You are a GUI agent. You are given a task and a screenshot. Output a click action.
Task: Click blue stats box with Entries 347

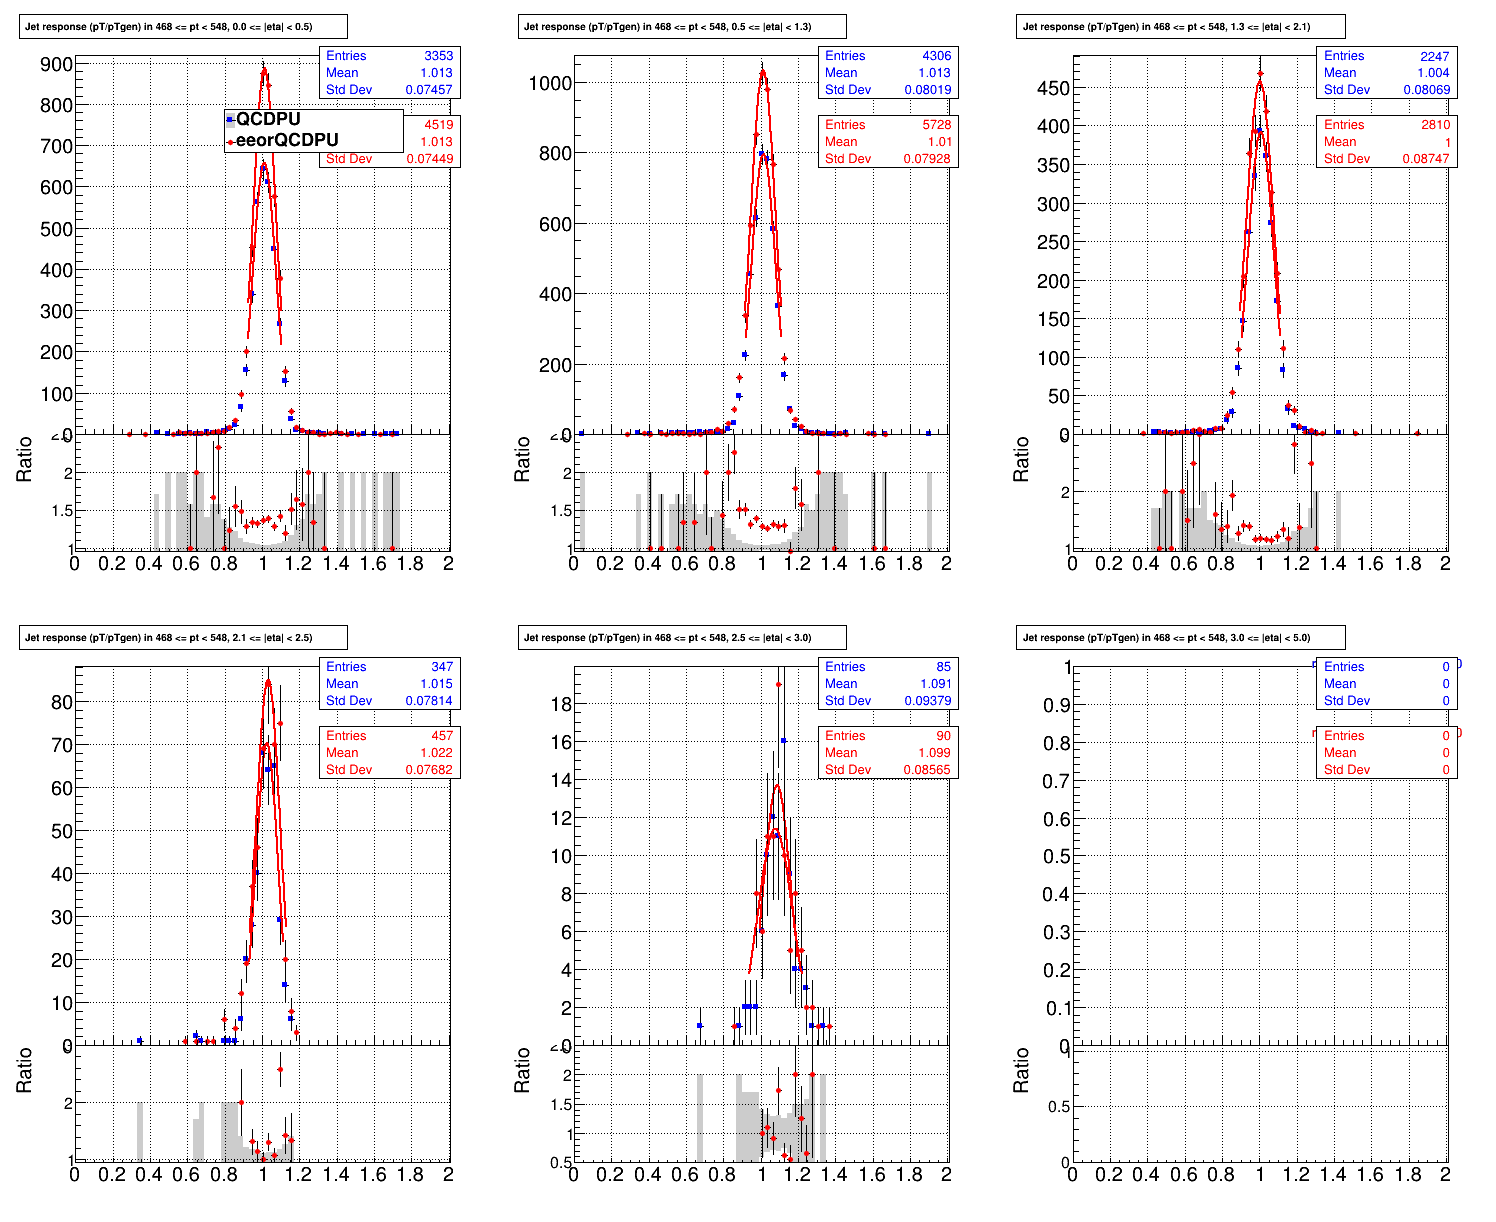[389, 684]
